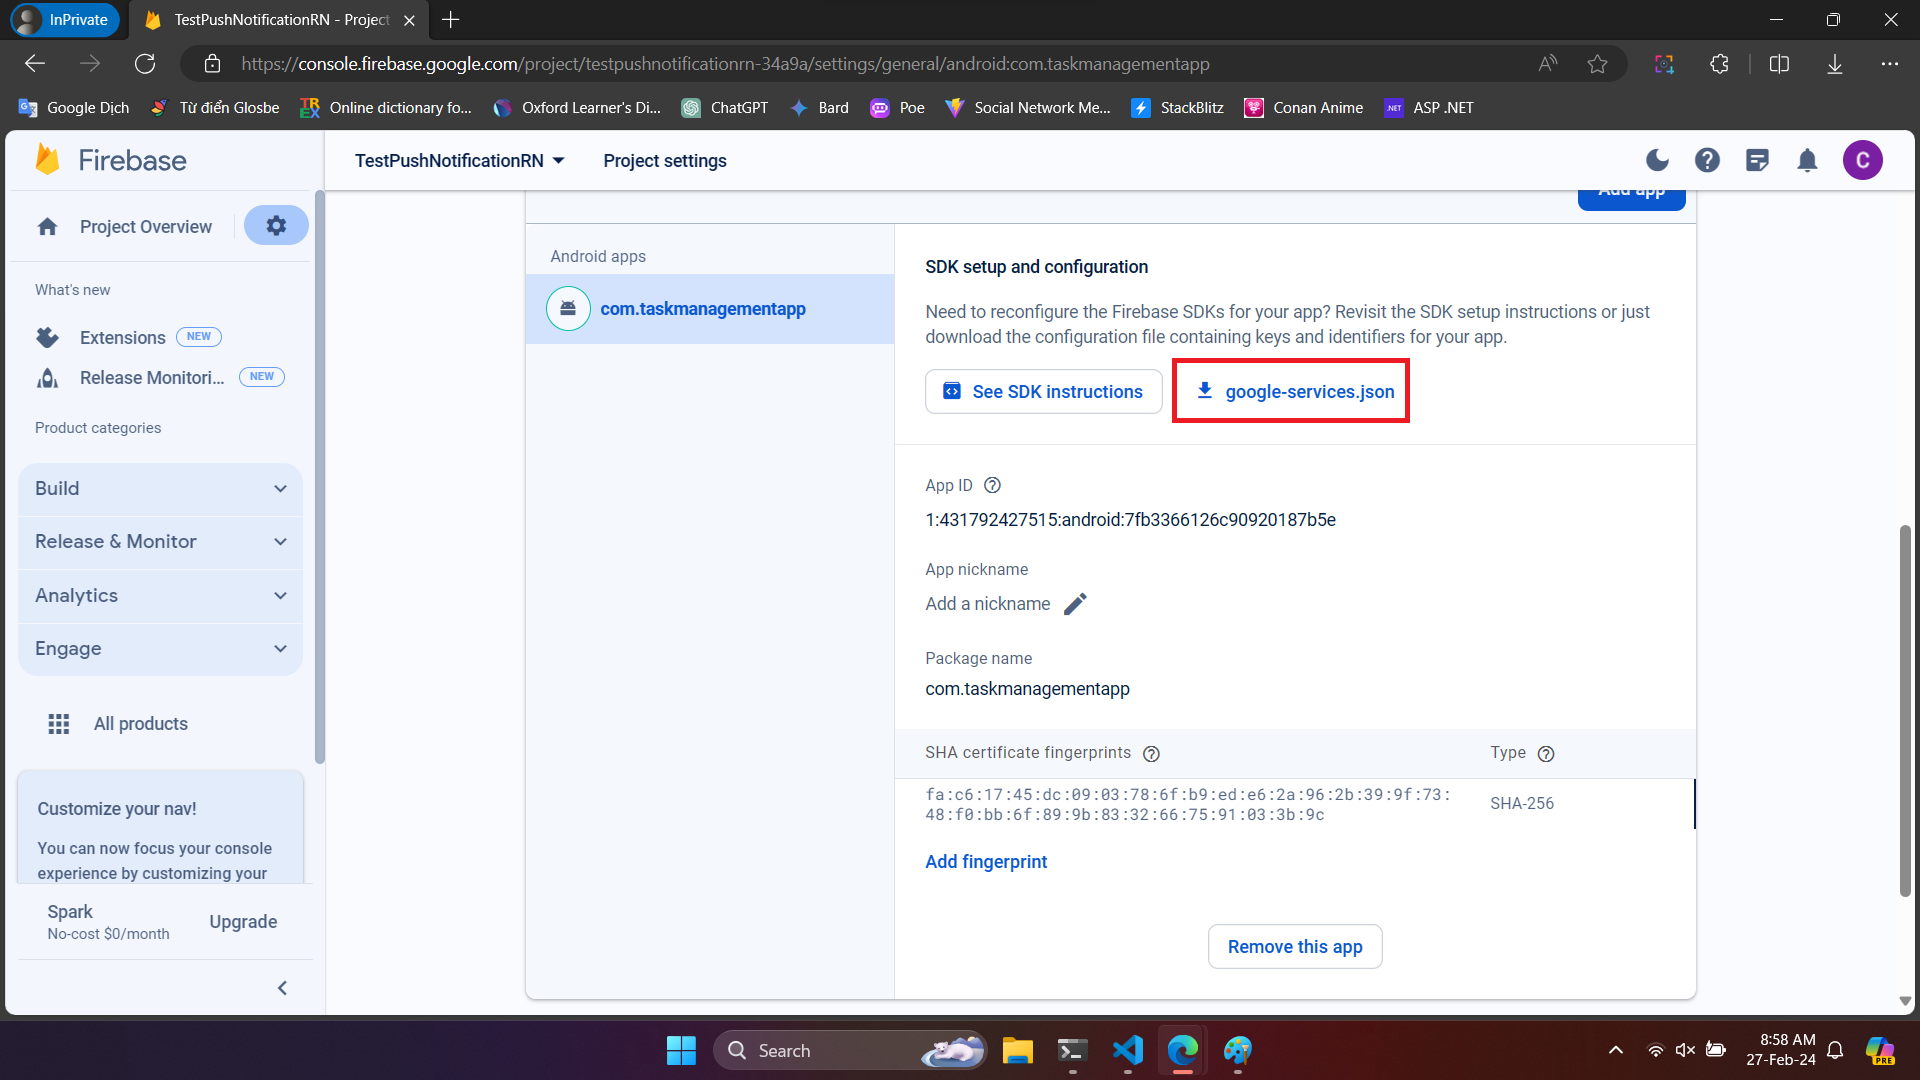
Task: Go back in browser
Action: [x=35, y=64]
